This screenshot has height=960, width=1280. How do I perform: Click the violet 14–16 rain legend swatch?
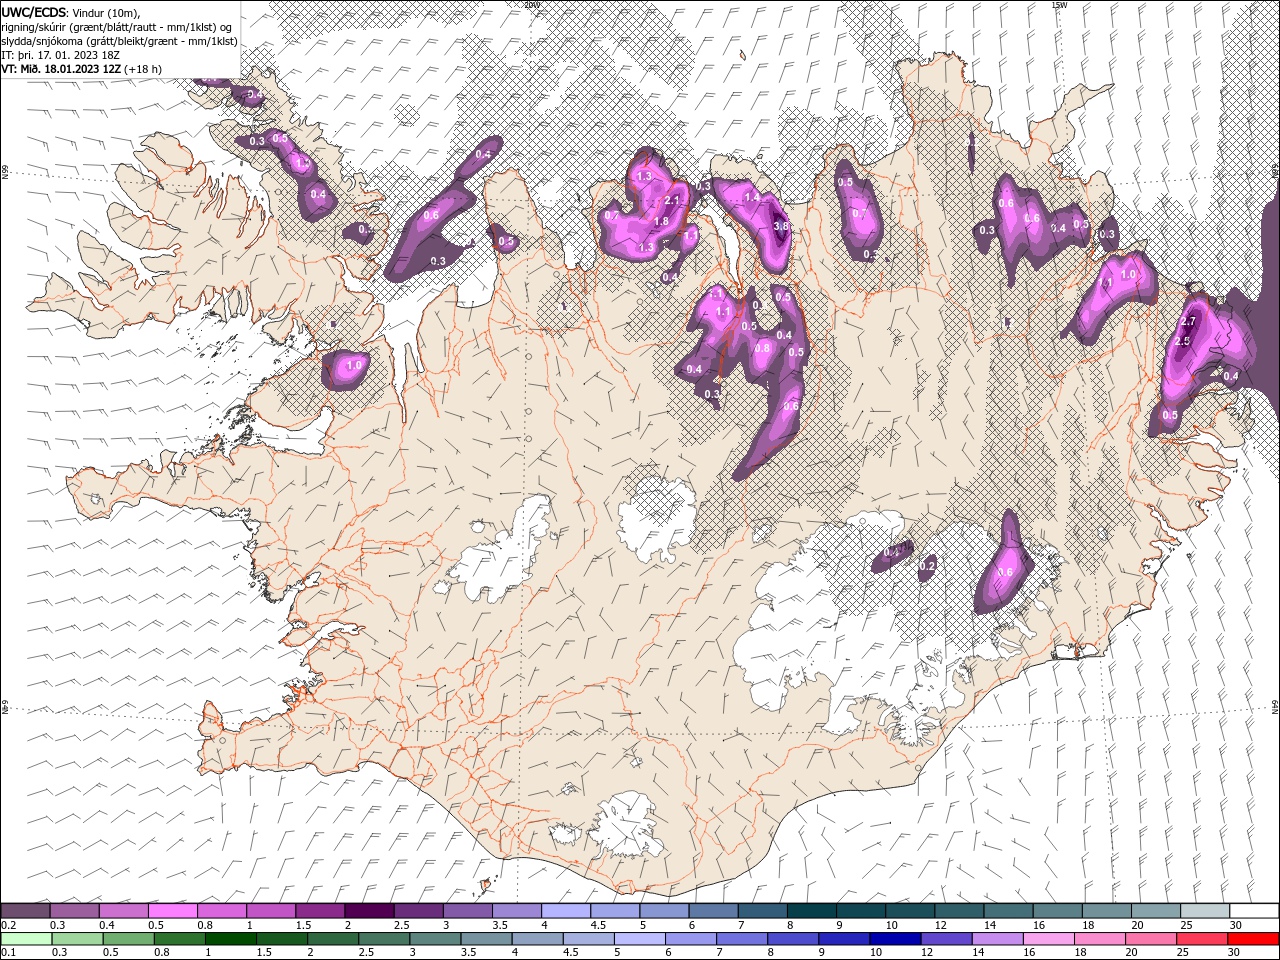click(998, 939)
